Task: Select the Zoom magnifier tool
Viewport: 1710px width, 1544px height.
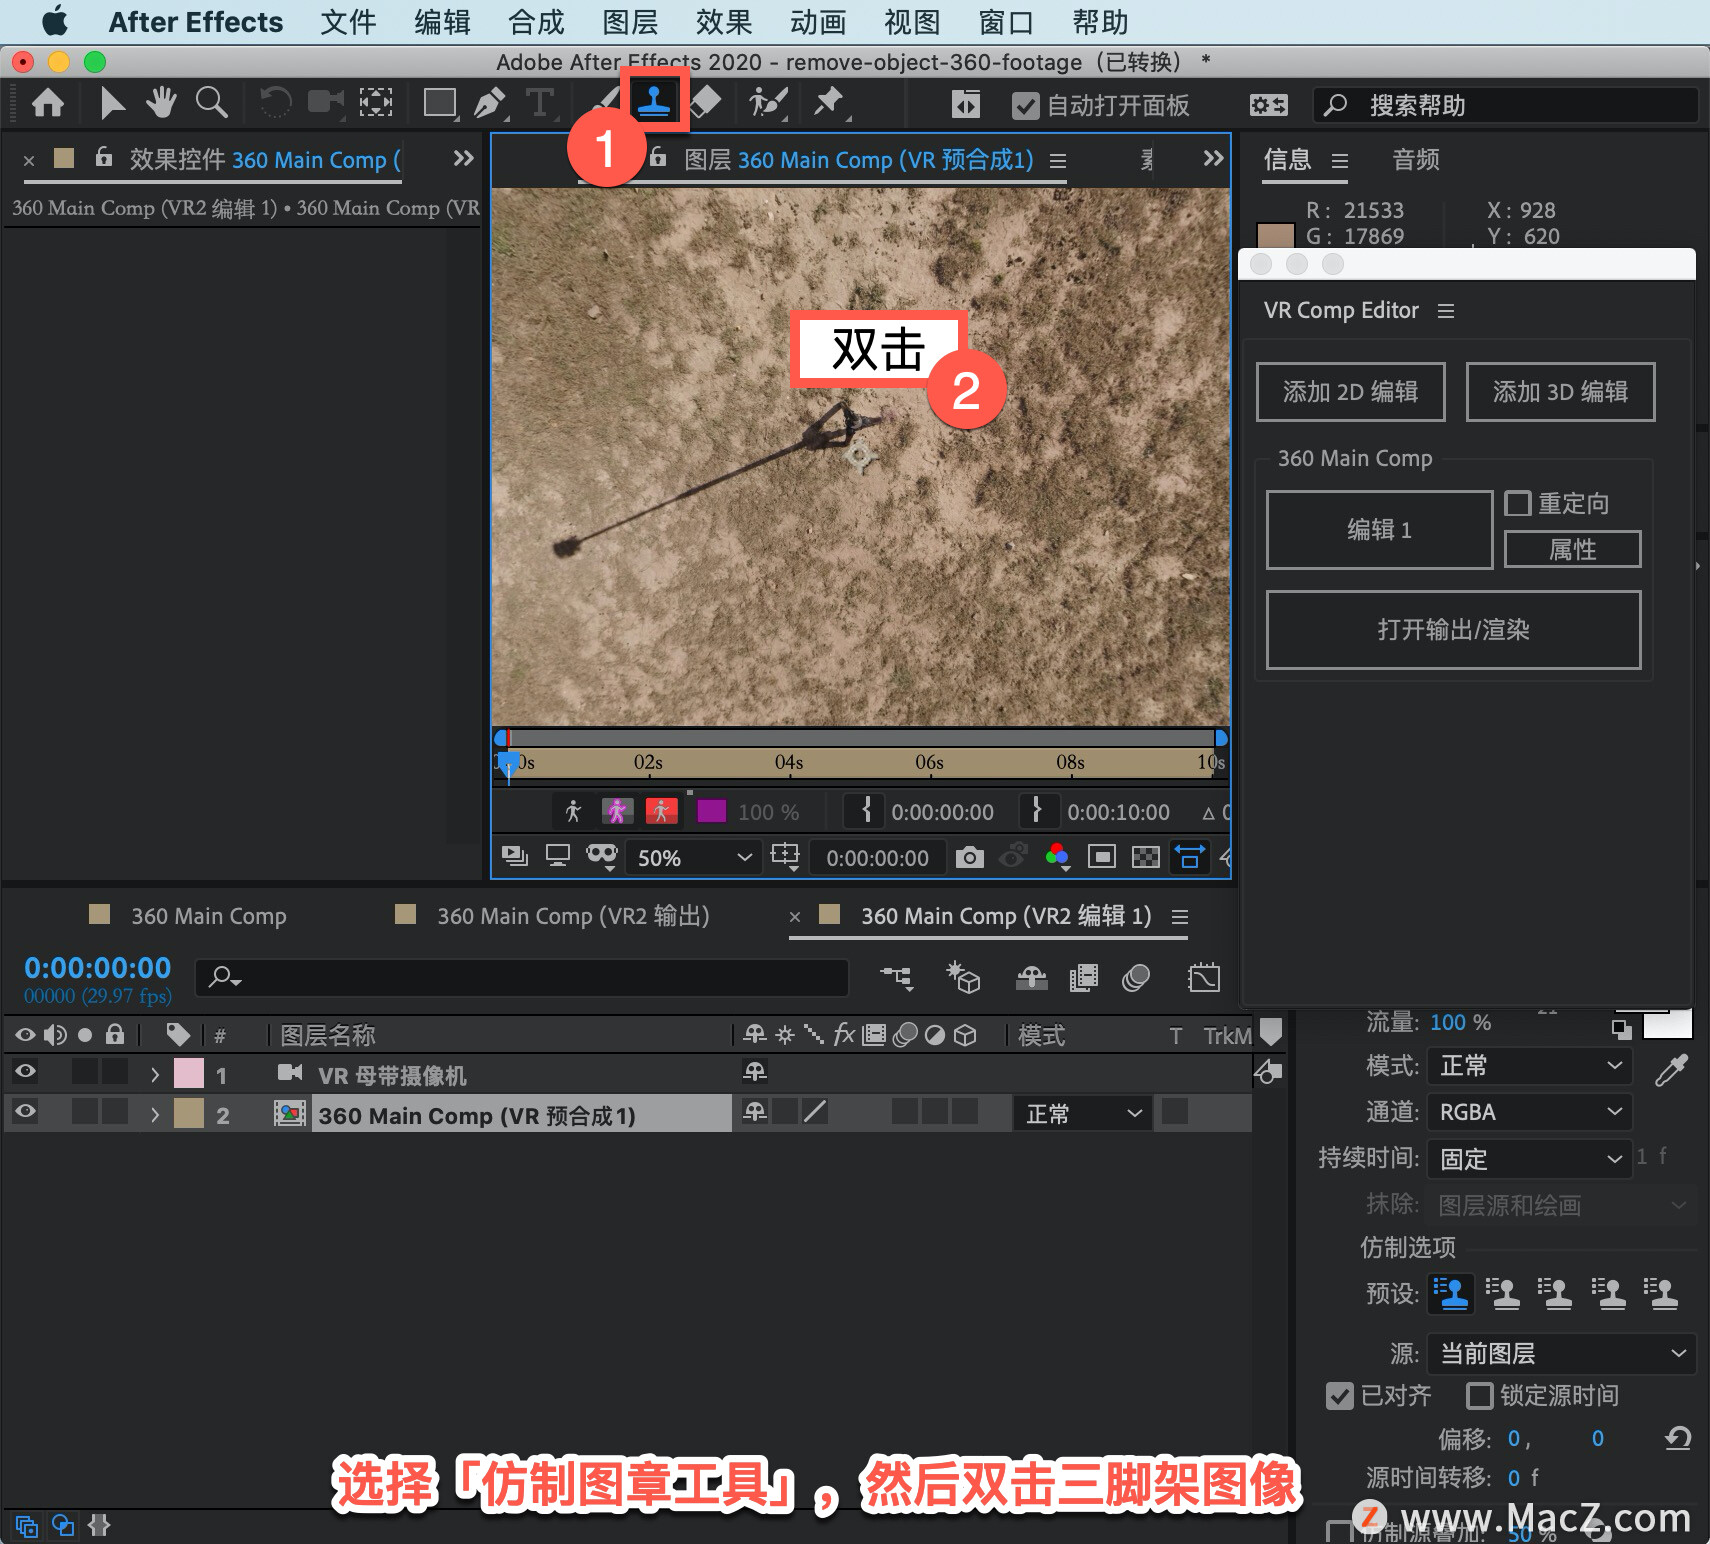Action: pyautogui.click(x=211, y=102)
